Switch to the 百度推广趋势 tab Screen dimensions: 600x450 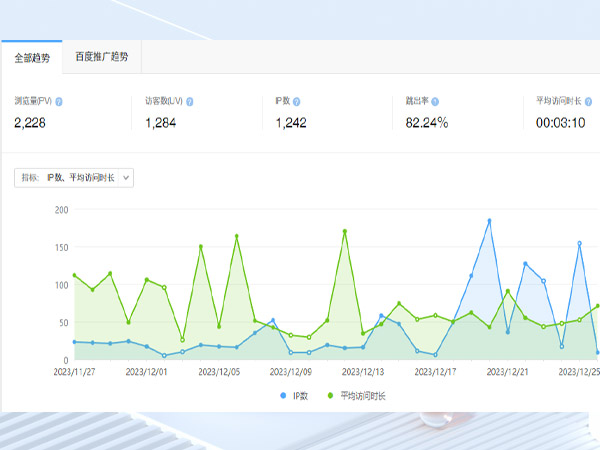[x=102, y=57]
